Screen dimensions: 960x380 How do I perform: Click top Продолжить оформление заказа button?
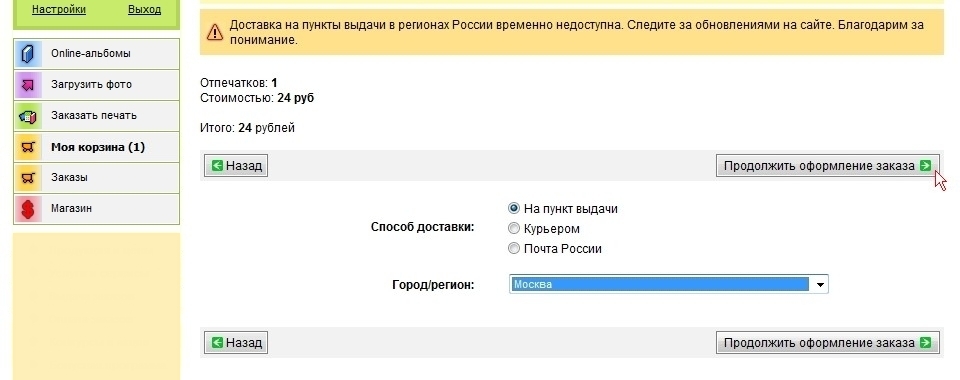point(827,166)
